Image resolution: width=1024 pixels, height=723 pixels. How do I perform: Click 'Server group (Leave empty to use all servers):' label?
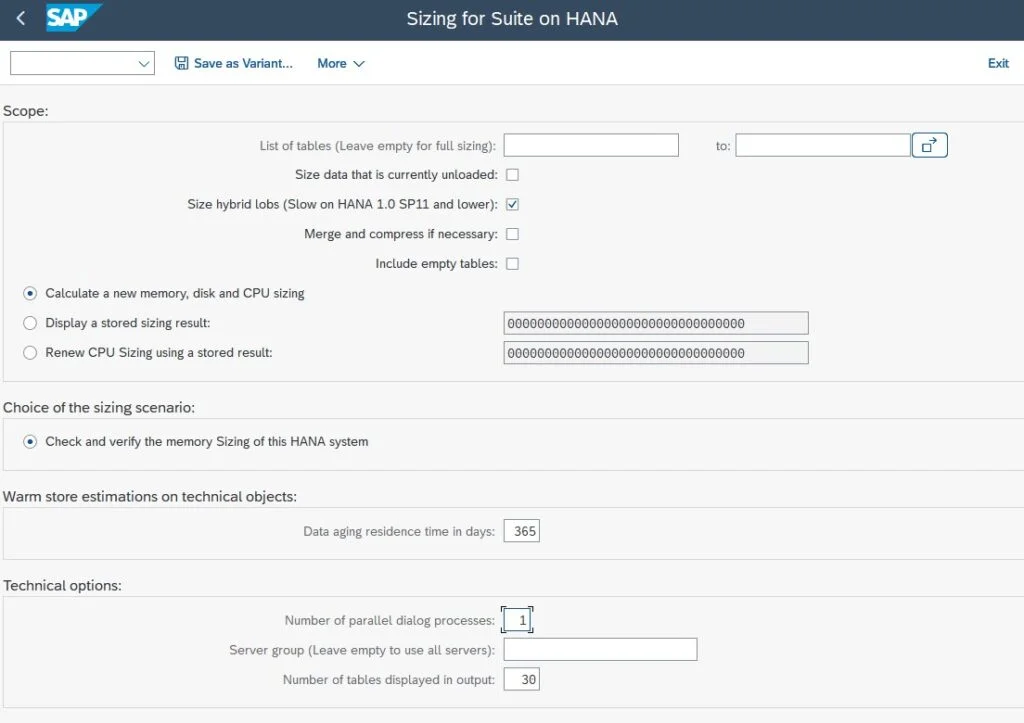tap(362, 650)
